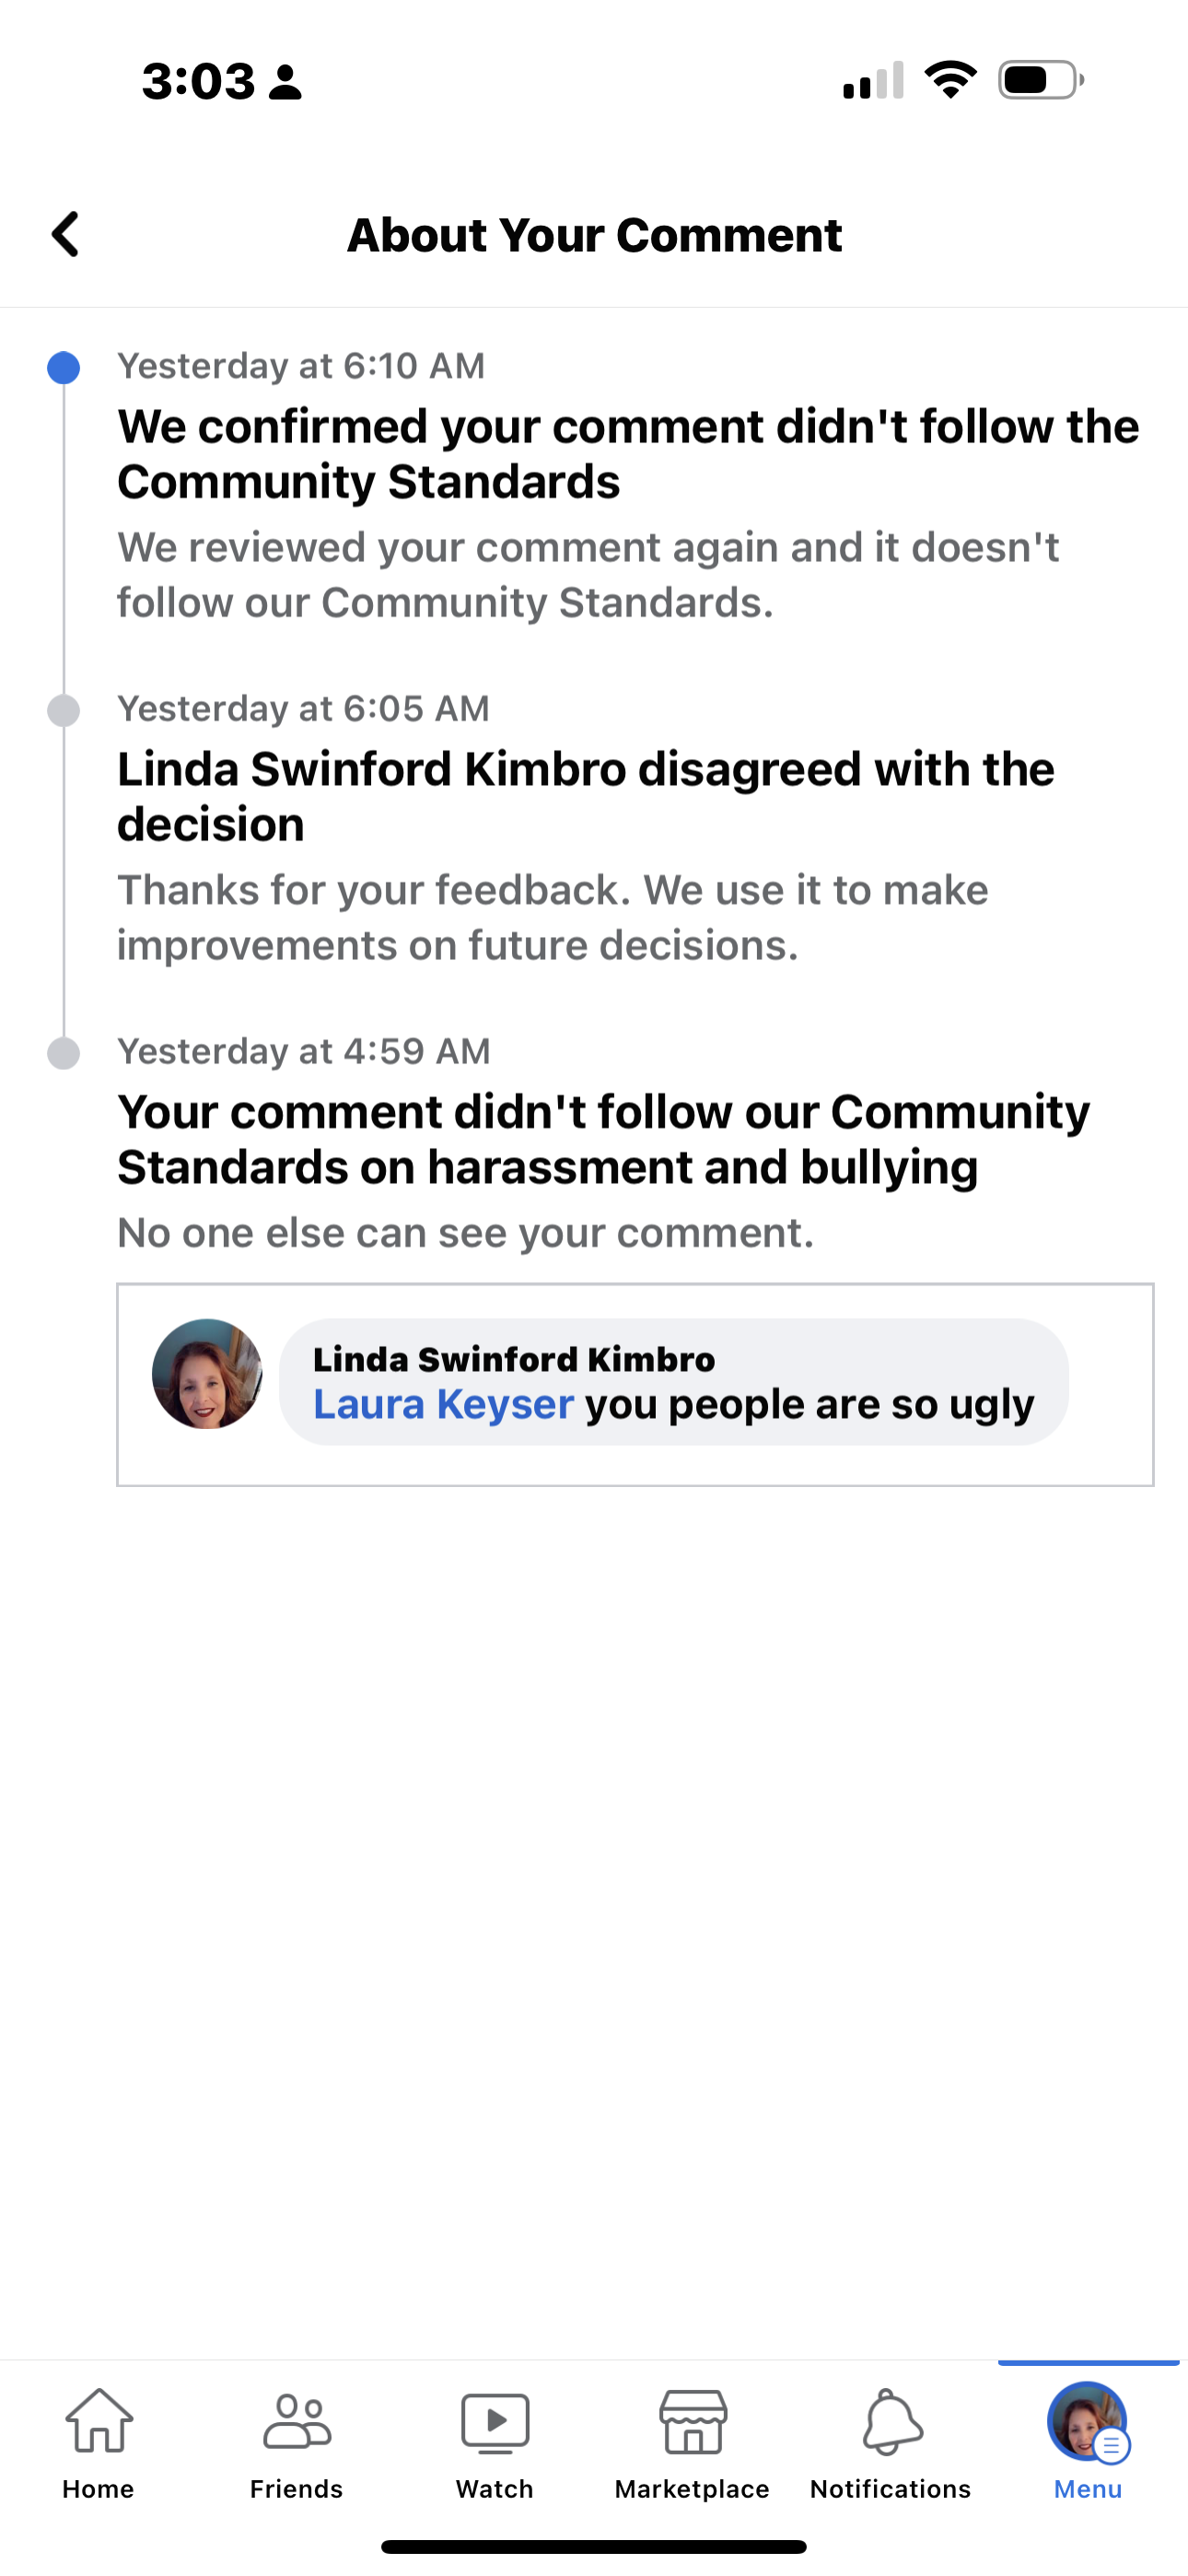
Task: Select the About Your Comment title
Action: pyautogui.click(x=594, y=235)
